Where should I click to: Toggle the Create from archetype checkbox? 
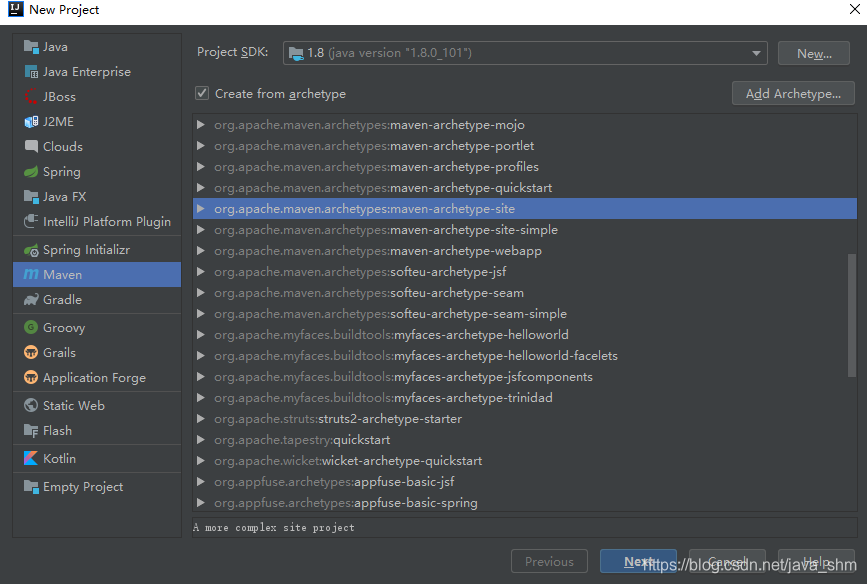click(x=202, y=93)
